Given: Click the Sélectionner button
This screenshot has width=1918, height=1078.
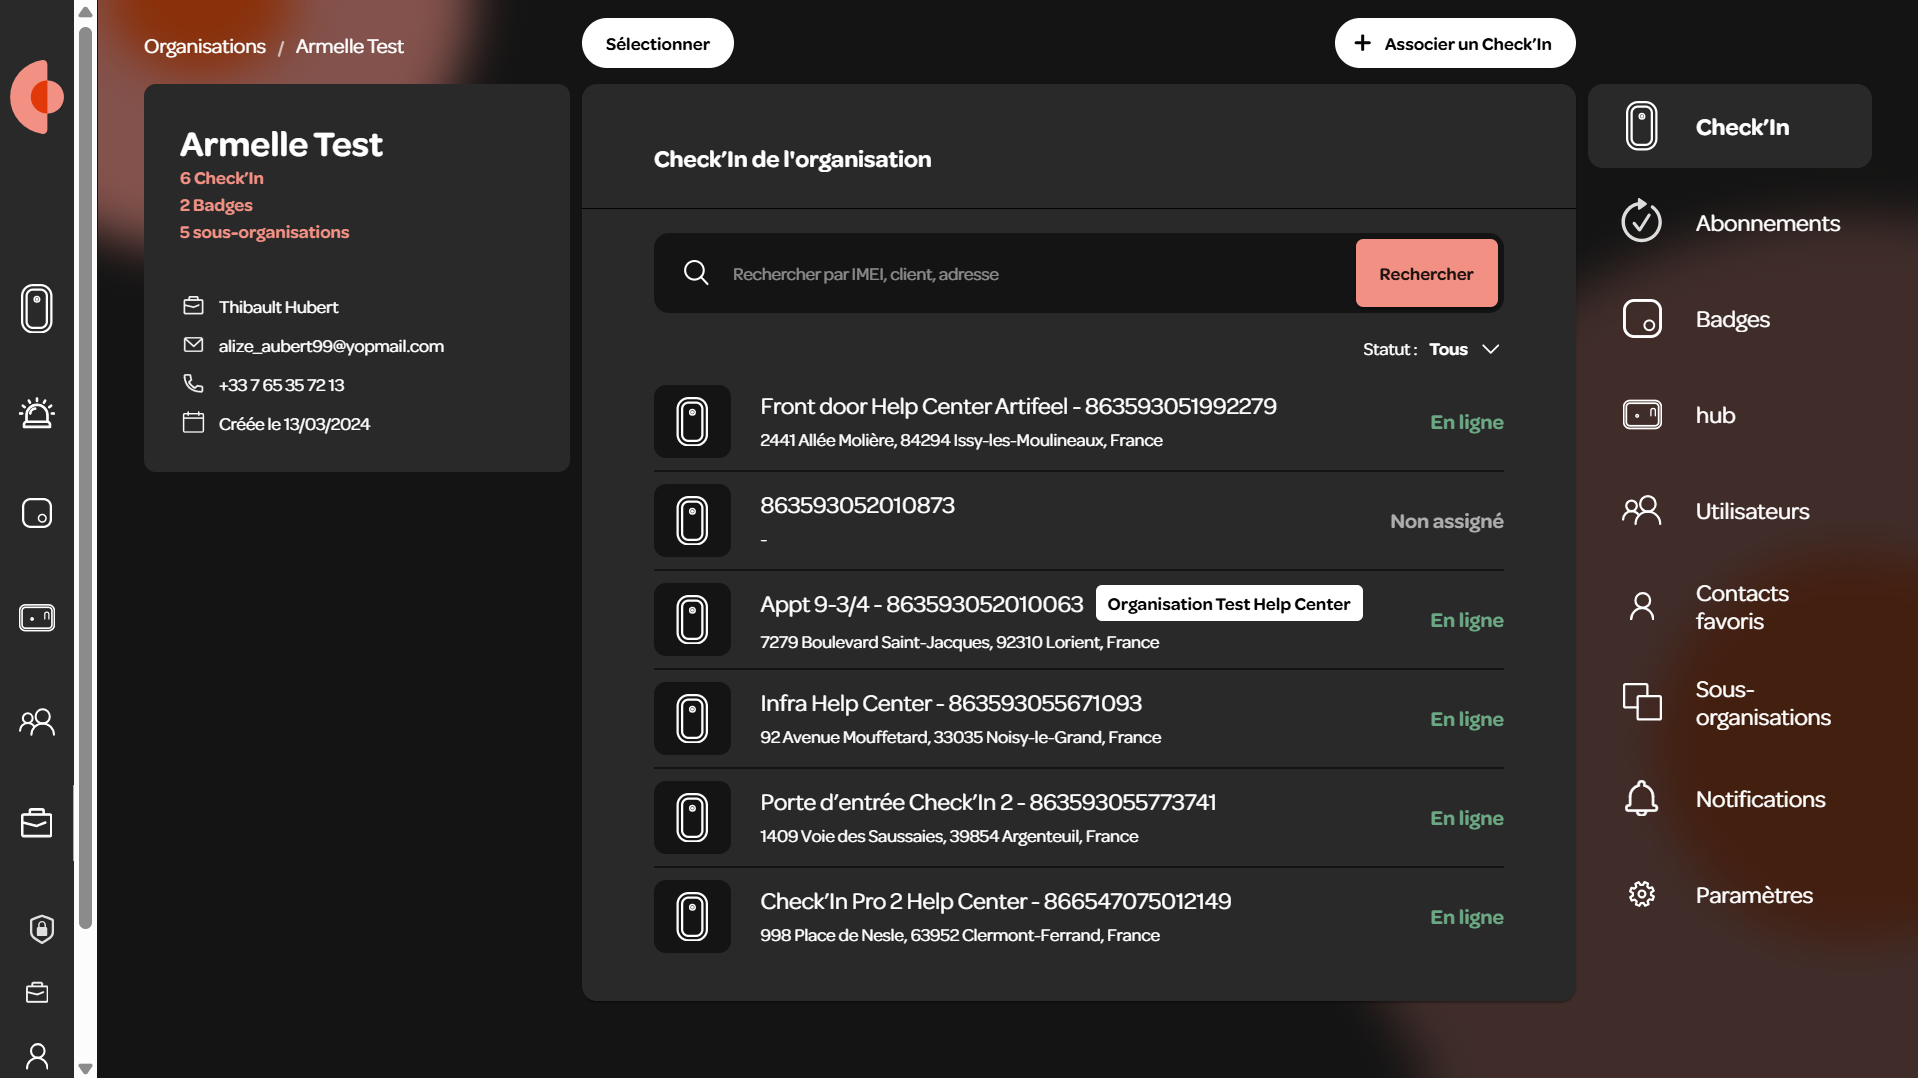Looking at the screenshot, I should [658, 43].
